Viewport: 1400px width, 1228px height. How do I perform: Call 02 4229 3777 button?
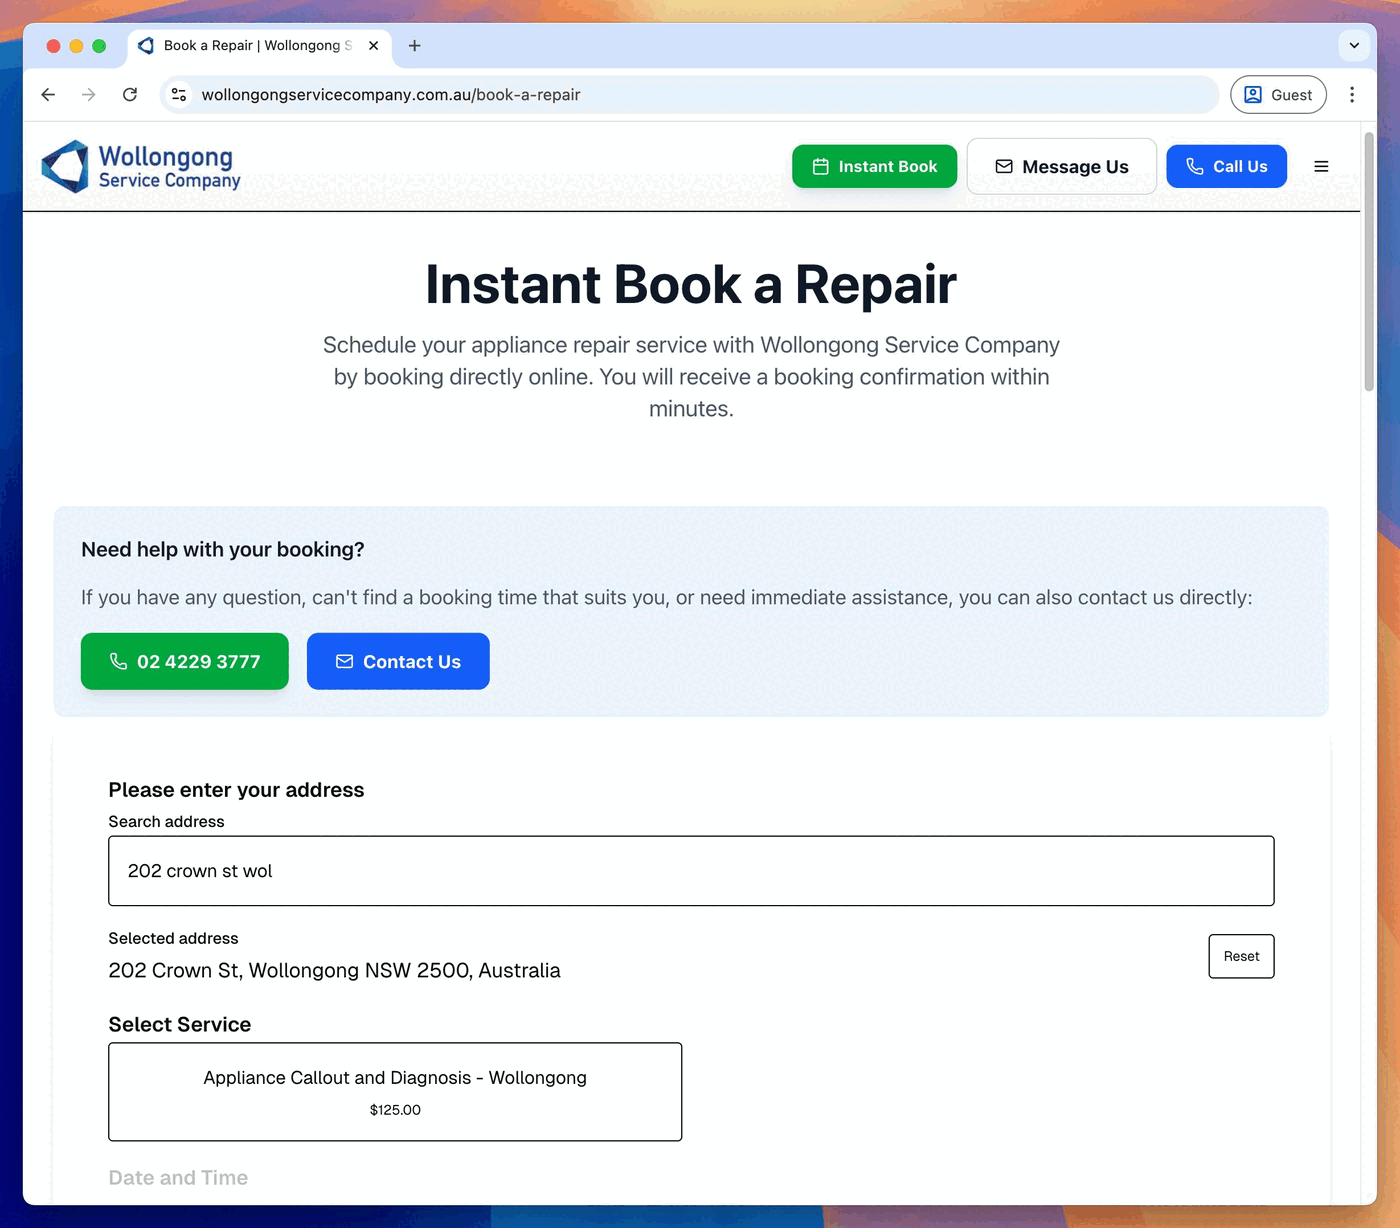point(185,661)
